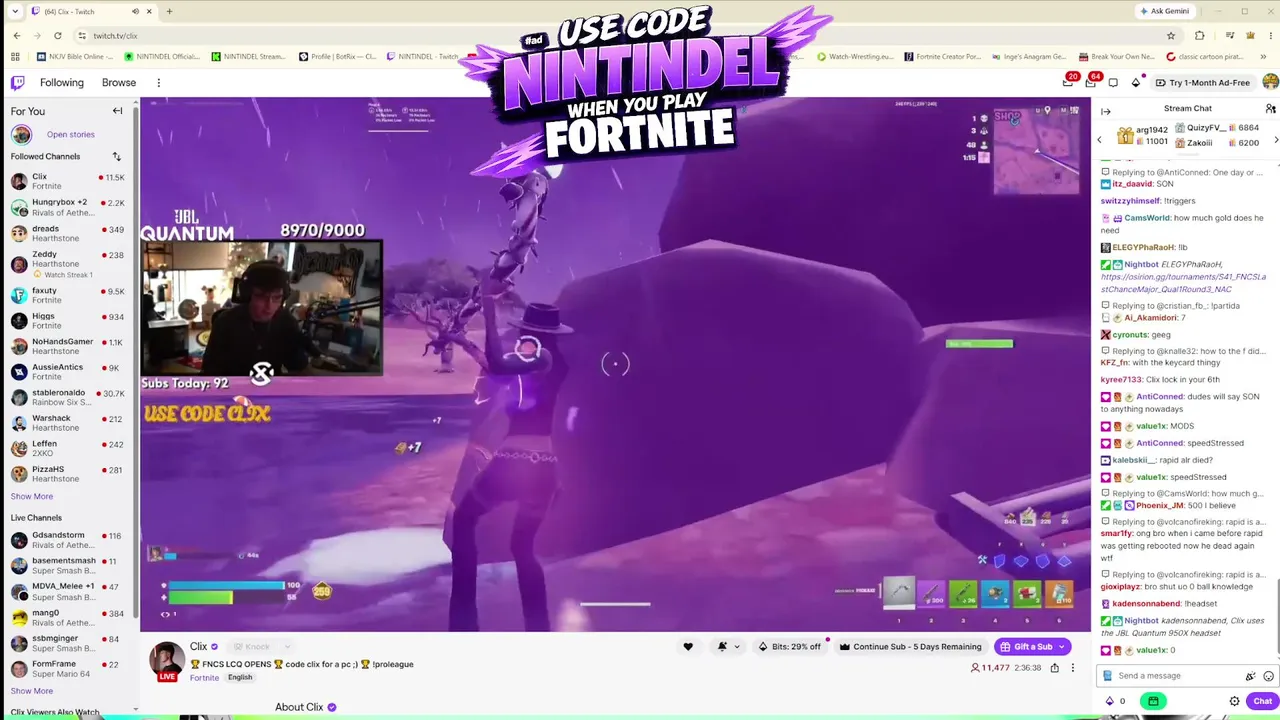Click the Clix stream video player
This screenshot has height=720, width=1280.
615,364
